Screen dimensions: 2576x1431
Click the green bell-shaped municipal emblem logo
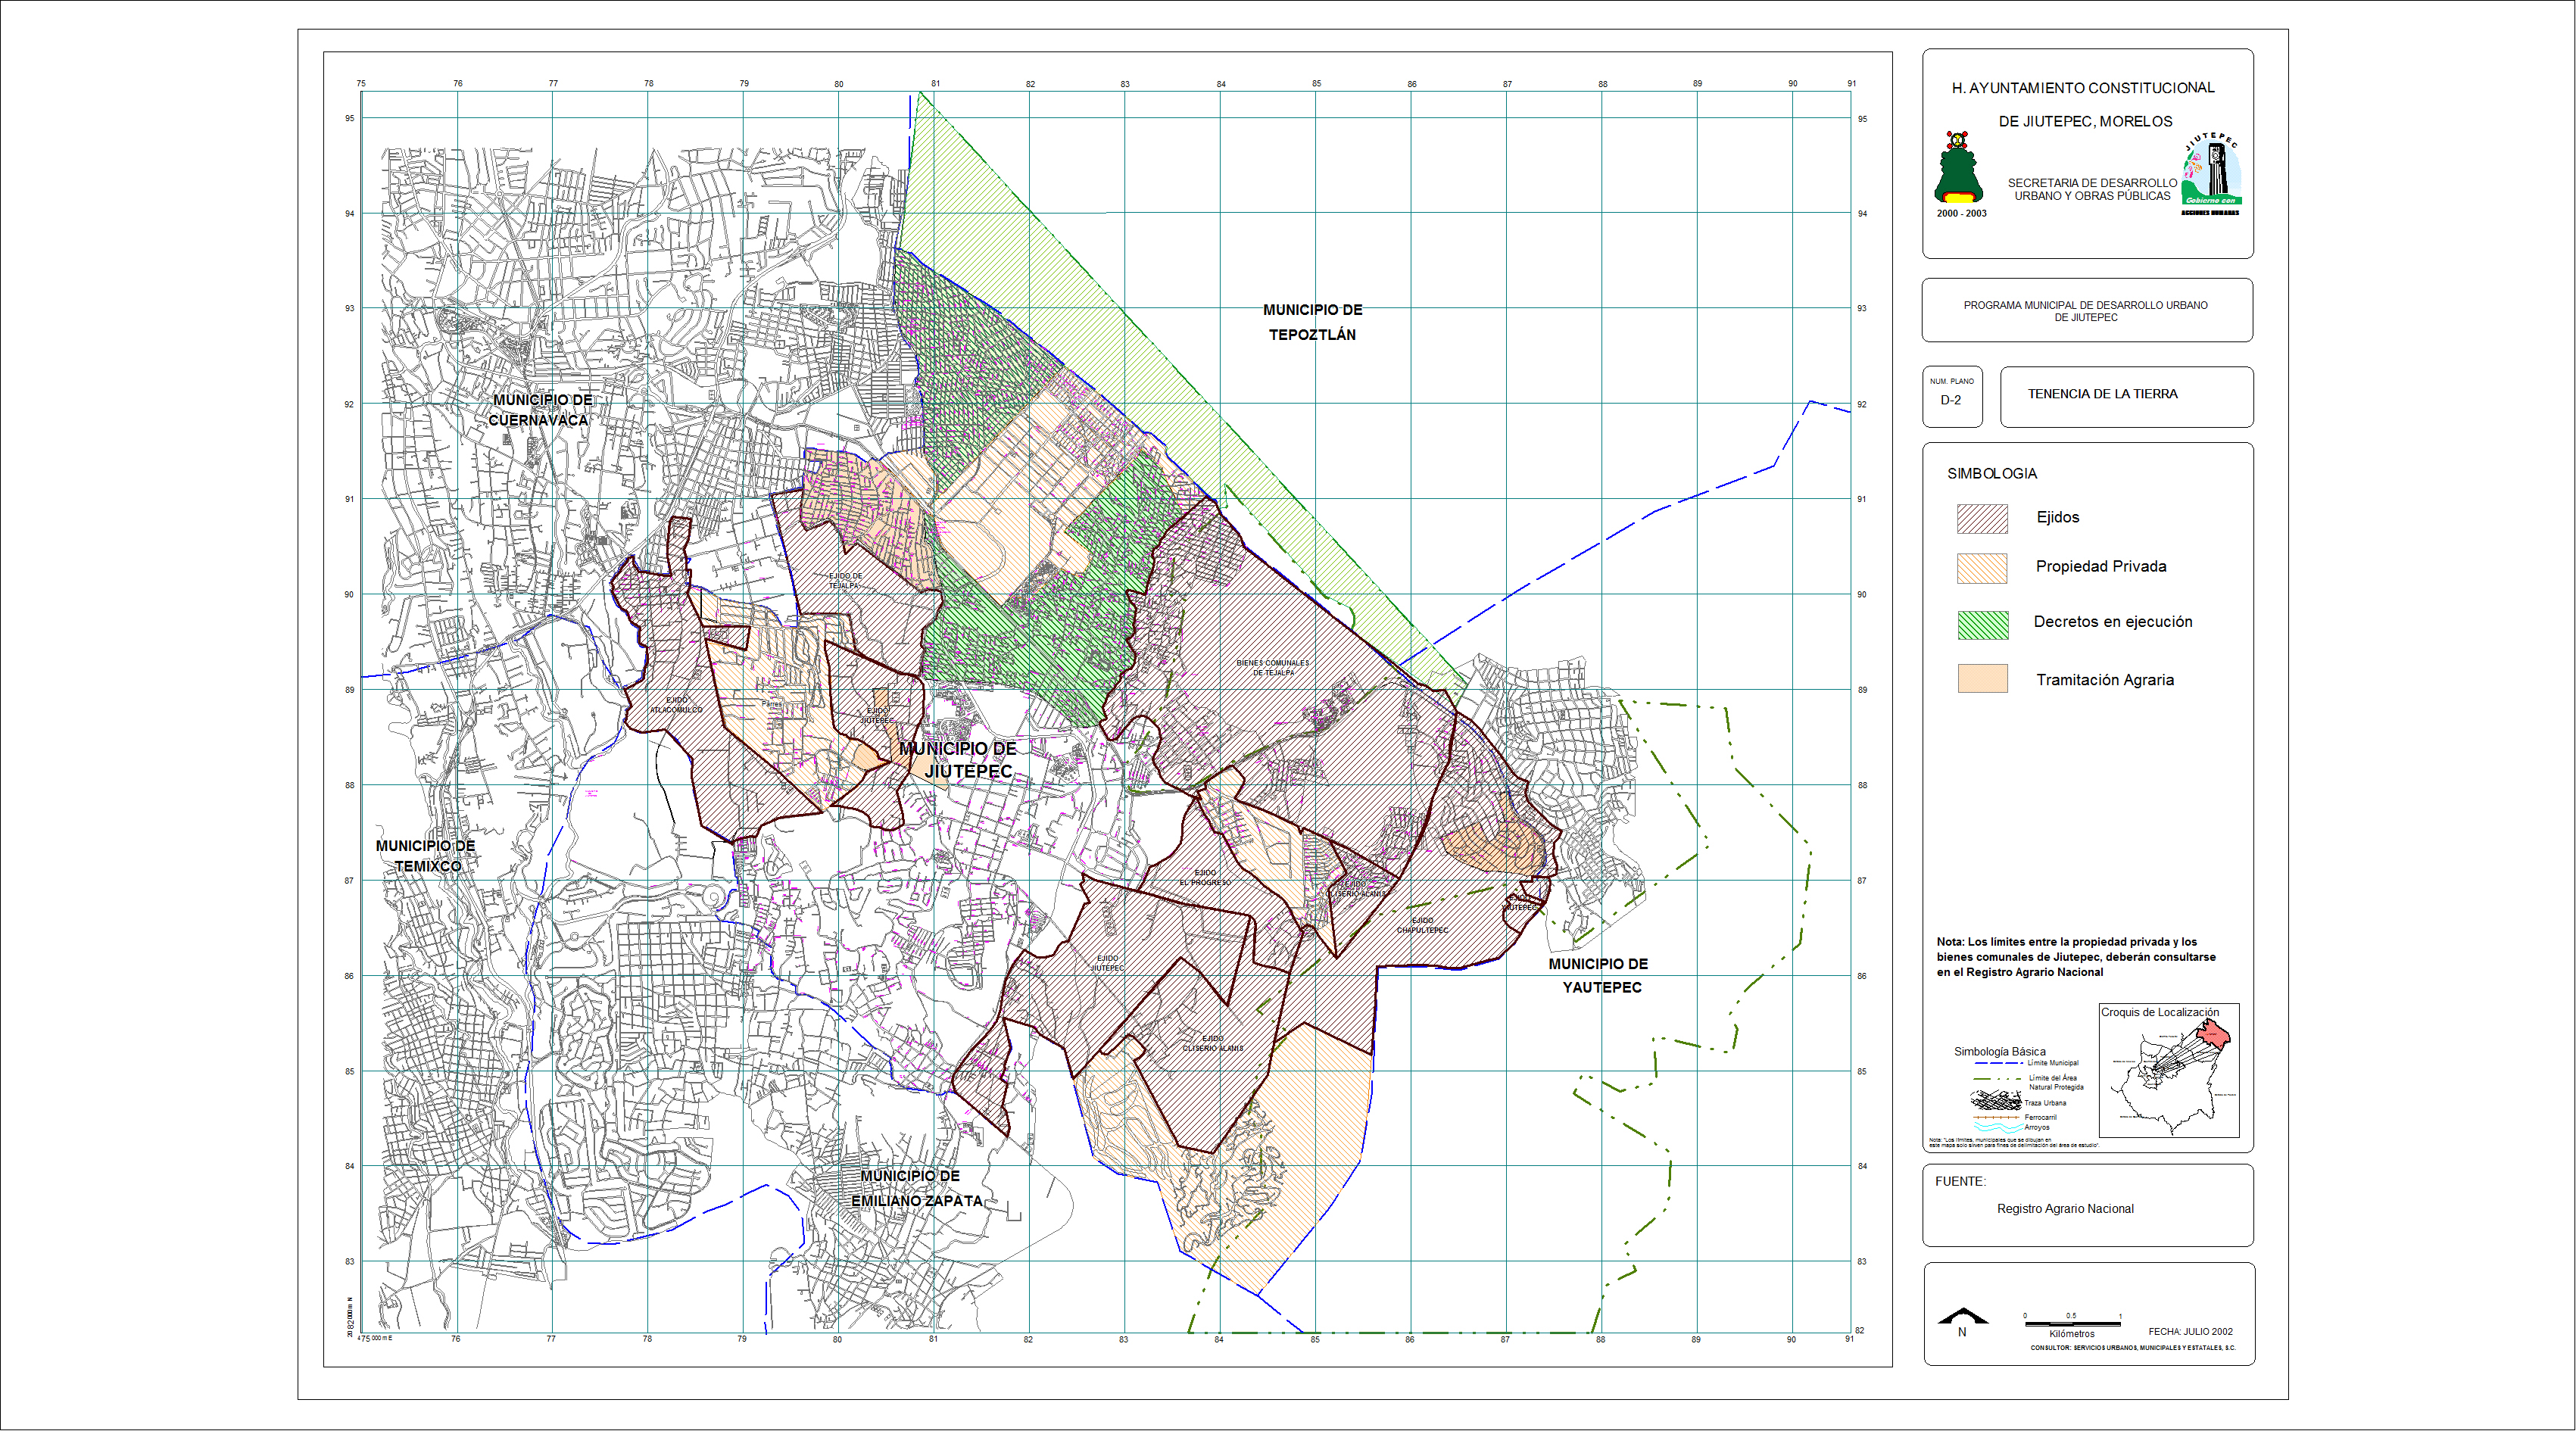click(1958, 168)
